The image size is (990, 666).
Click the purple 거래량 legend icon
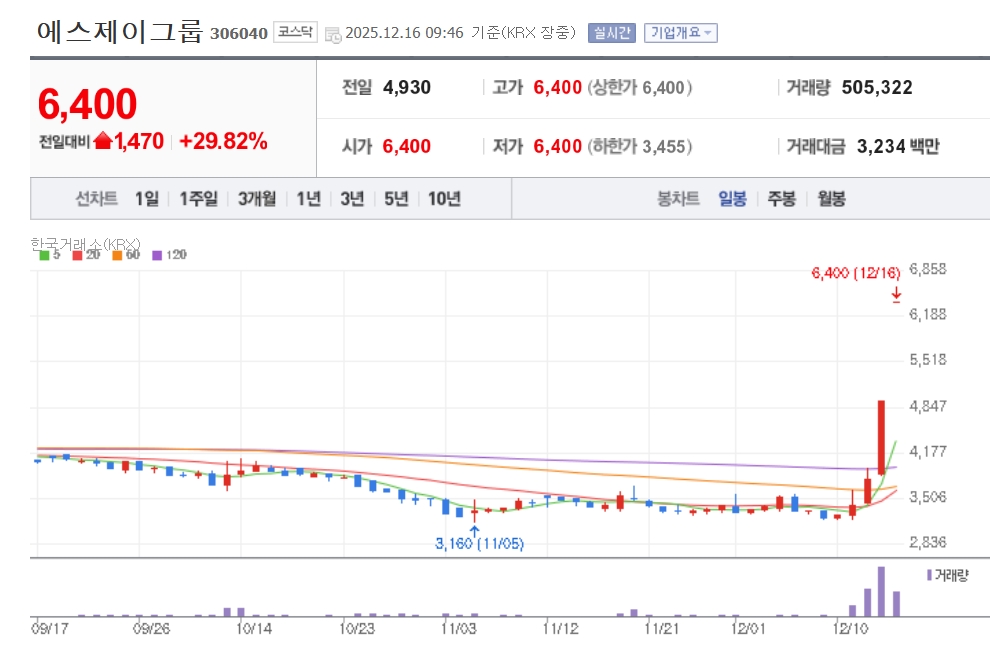point(929,575)
